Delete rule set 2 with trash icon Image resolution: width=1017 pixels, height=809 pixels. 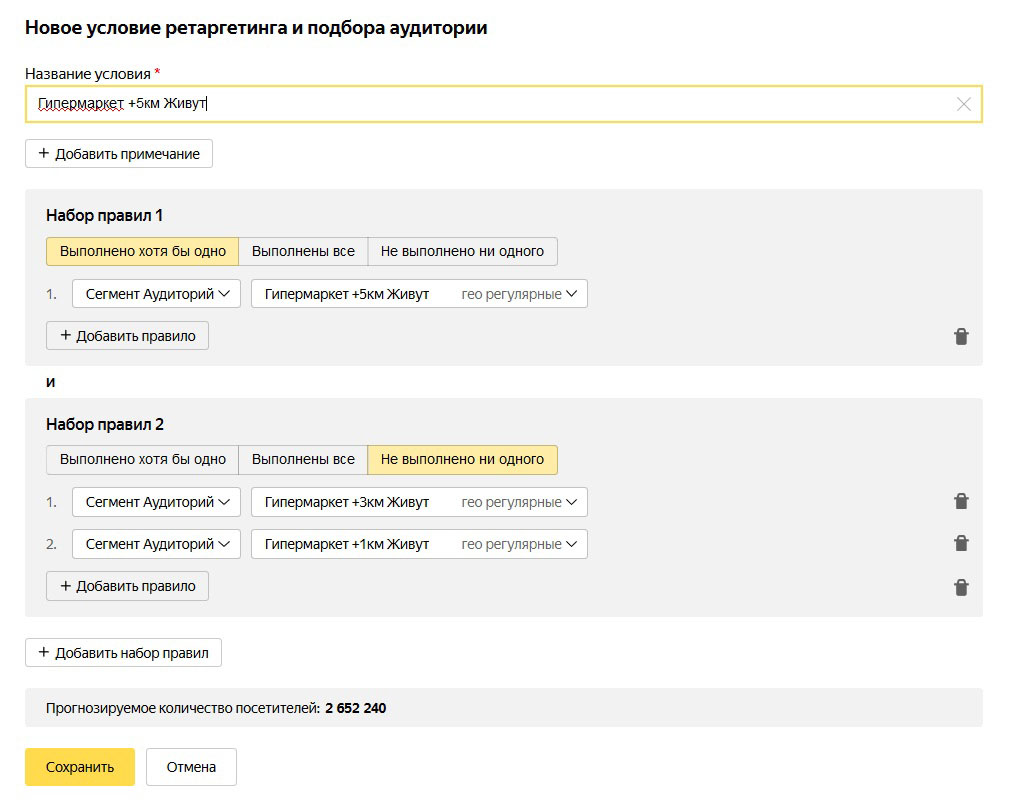point(961,587)
